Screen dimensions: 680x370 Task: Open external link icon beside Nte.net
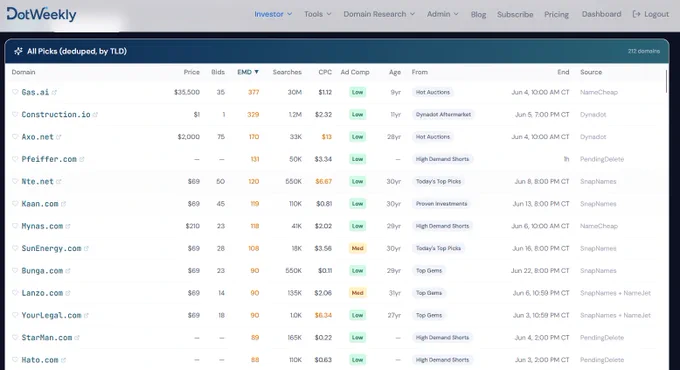[x=59, y=182]
